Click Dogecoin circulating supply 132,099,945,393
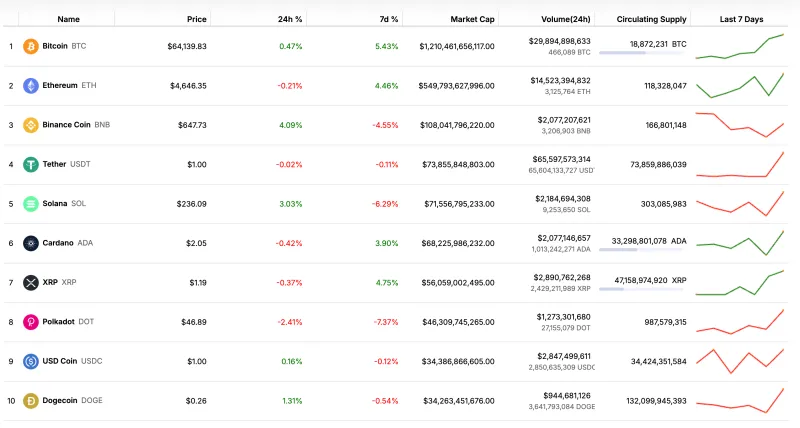Viewport: 800px width, 428px height. (656, 401)
